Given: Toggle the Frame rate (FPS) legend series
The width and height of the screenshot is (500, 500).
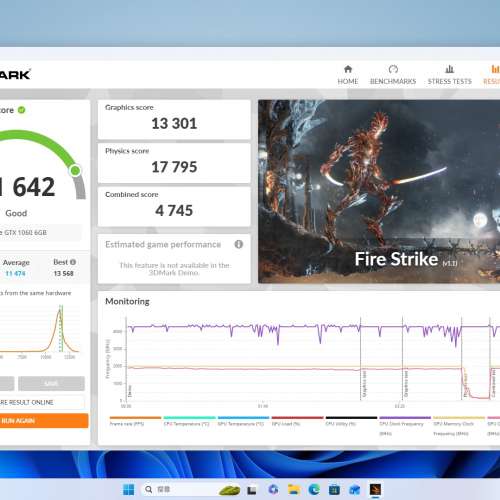Looking at the screenshot, I should 135,421.
